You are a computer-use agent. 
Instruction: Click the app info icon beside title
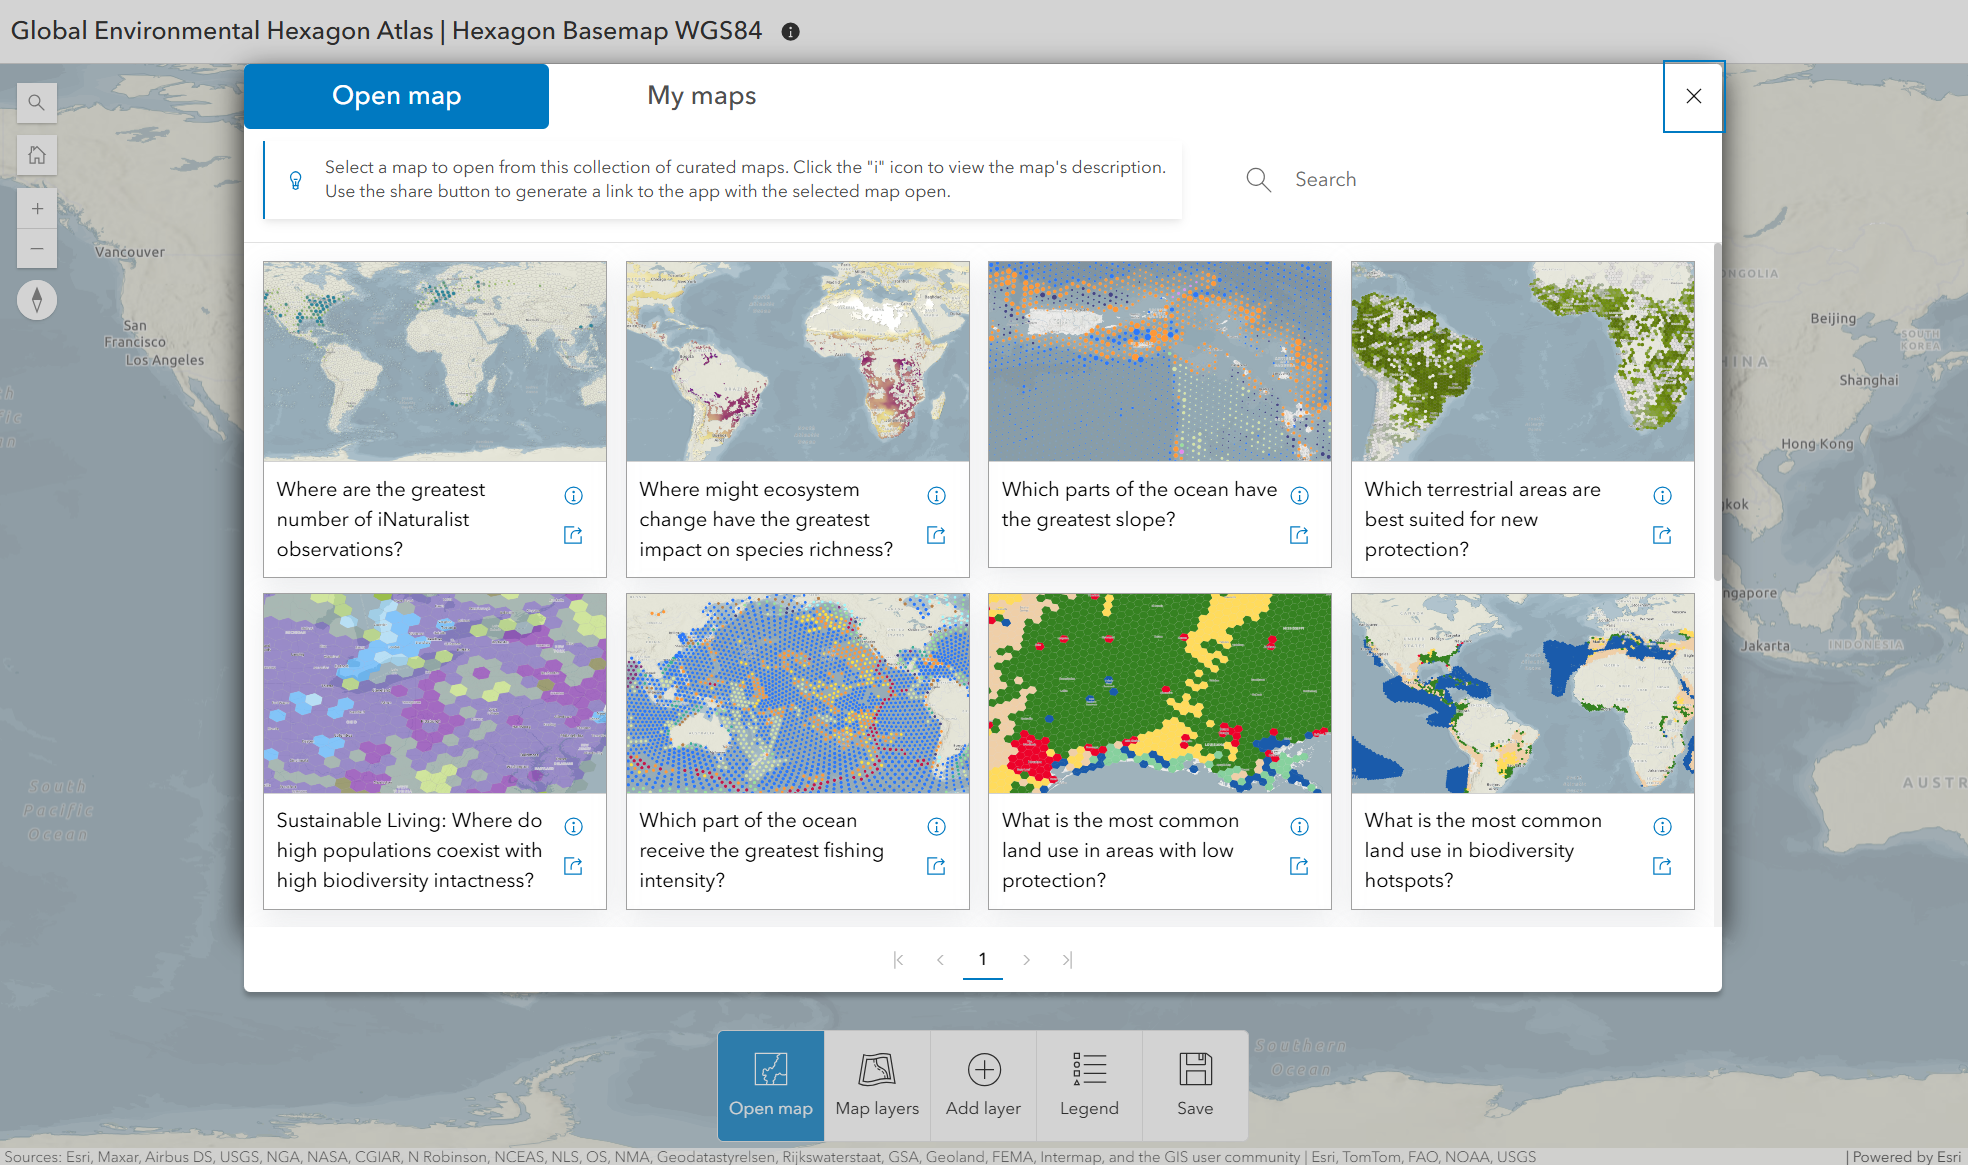[790, 32]
